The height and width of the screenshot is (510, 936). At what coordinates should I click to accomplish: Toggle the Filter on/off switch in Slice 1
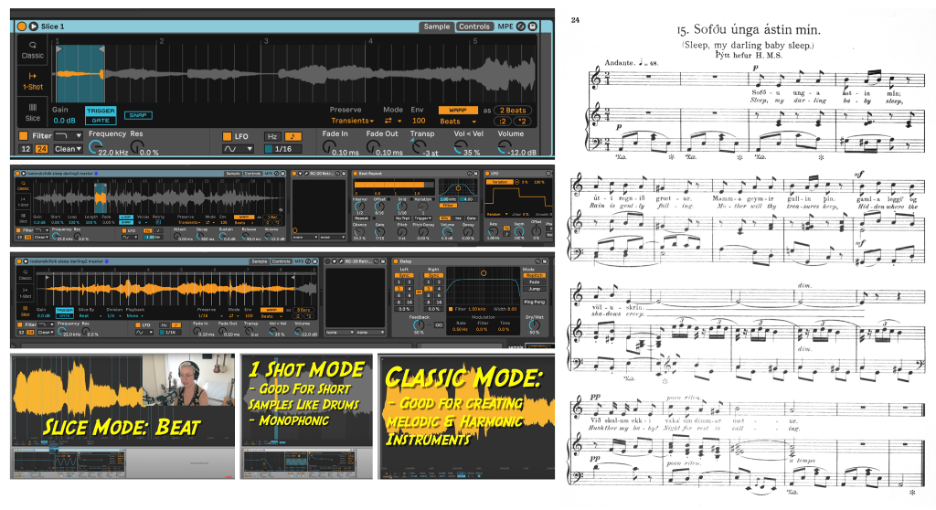pos(23,136)
